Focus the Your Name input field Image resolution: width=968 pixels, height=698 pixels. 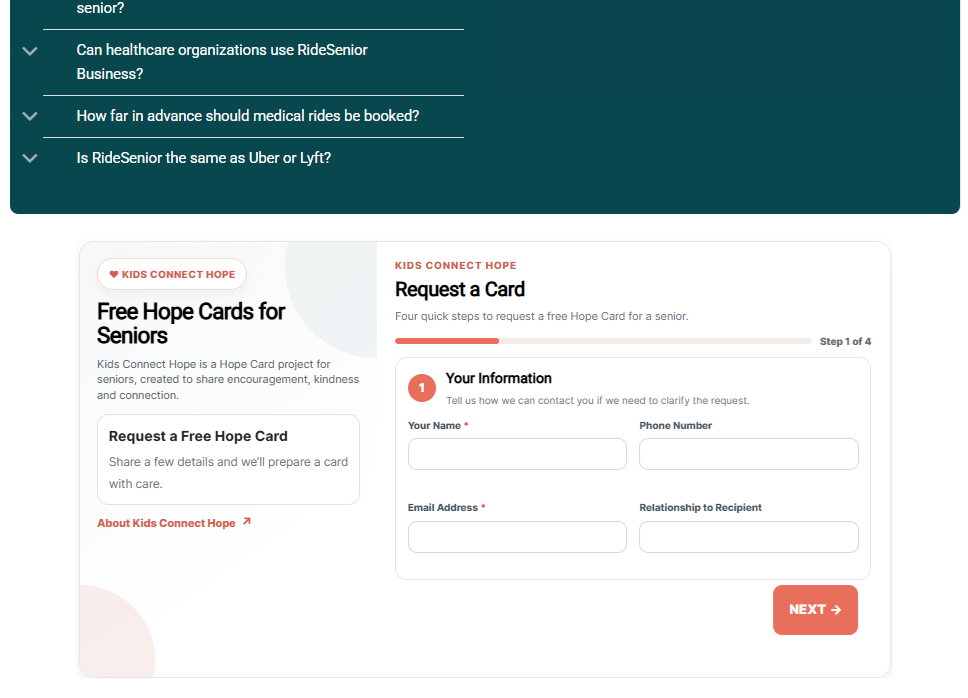[x=517, y=454]
